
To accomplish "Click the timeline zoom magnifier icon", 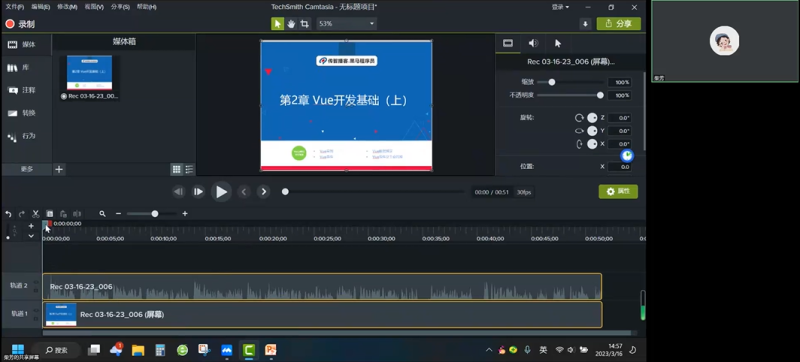I will [x=103, y=214].
